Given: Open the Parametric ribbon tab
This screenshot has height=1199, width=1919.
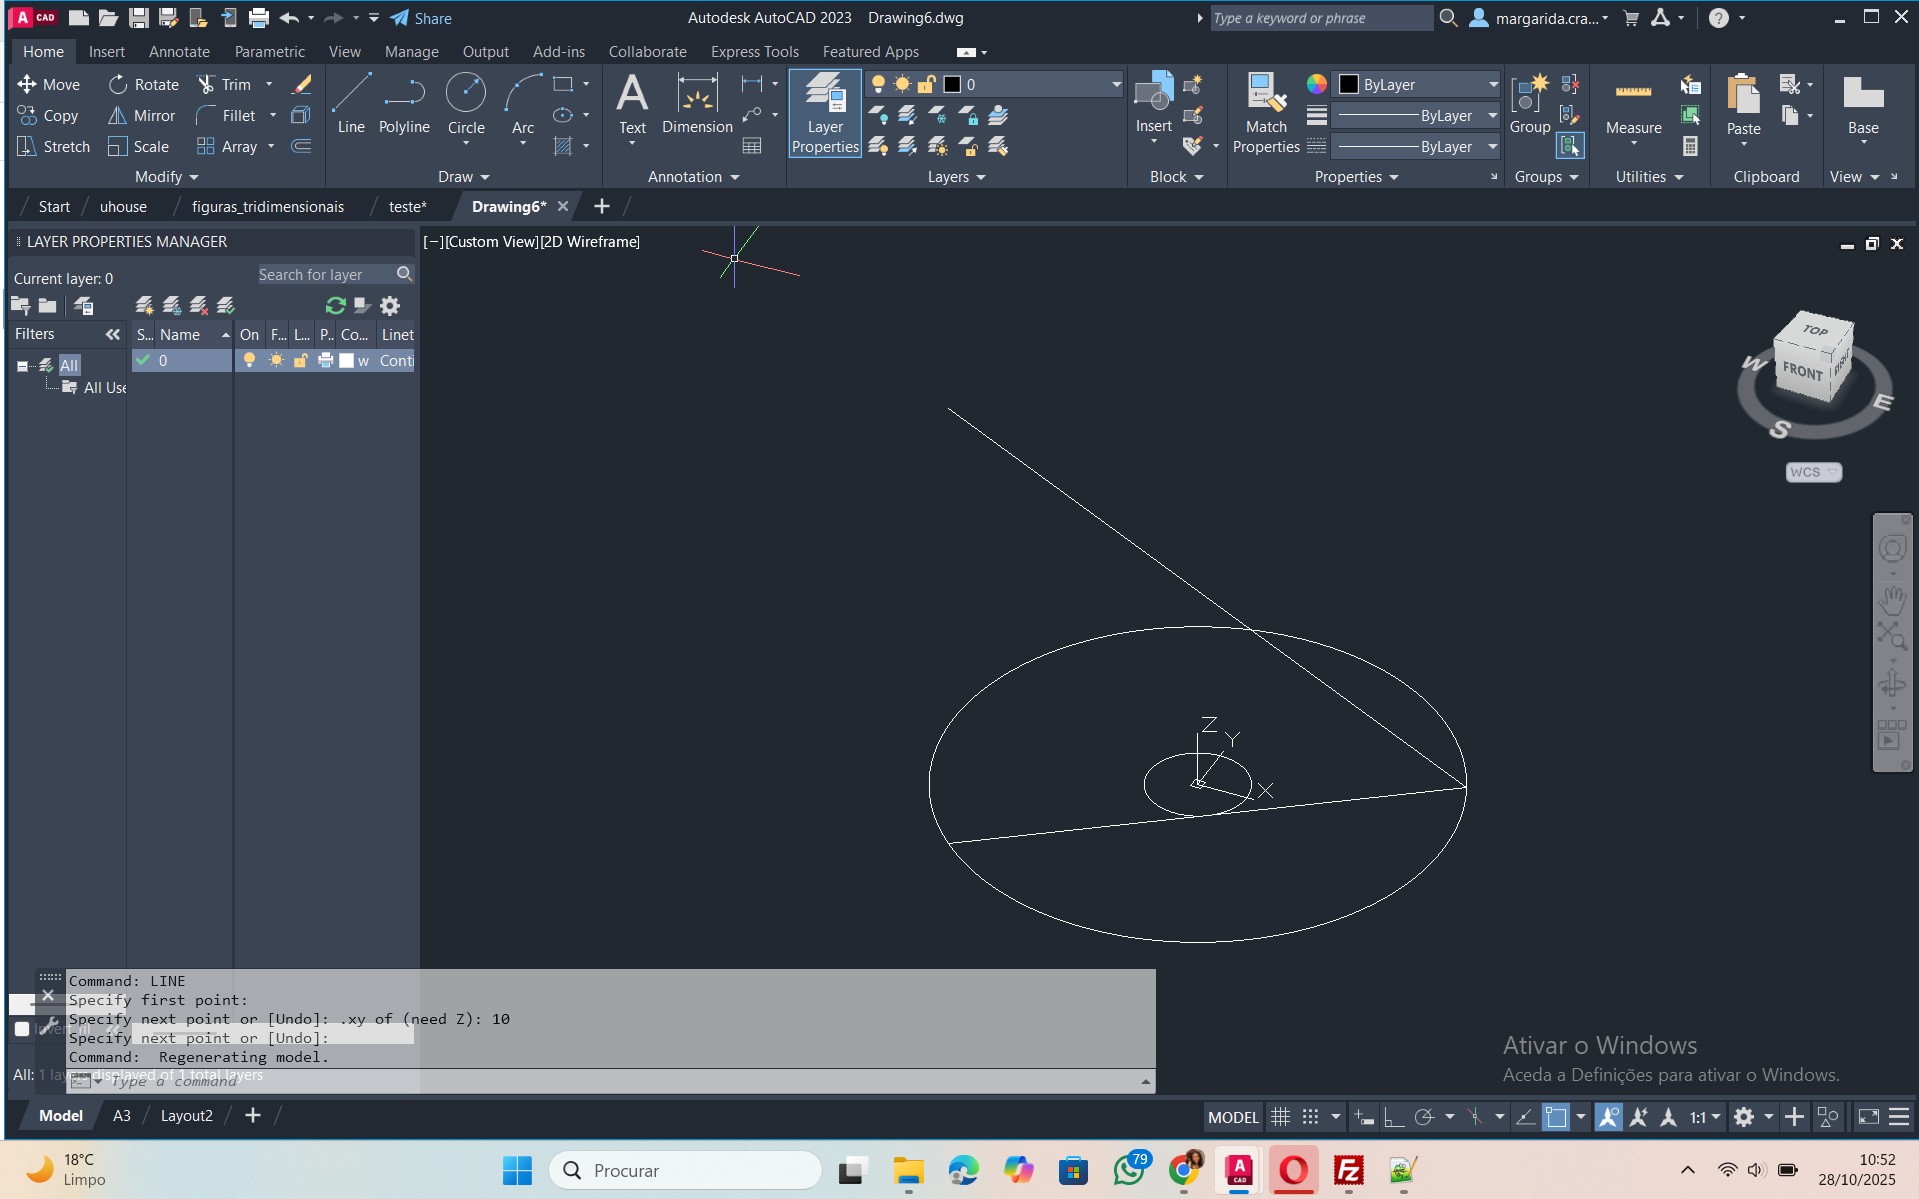Looking at the screenshot, I should click(x=269, y=52).
